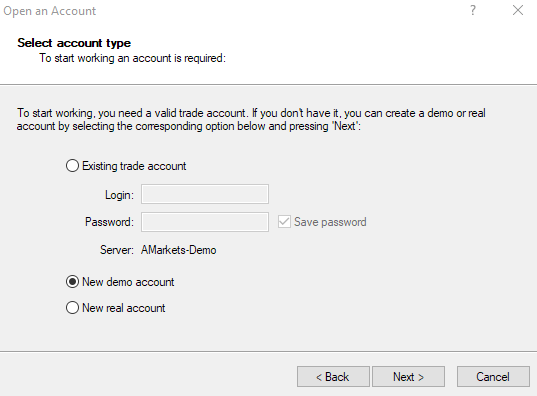Click the Open an Account title bar
Screen dimensions: 537x396
pos(50,11)
